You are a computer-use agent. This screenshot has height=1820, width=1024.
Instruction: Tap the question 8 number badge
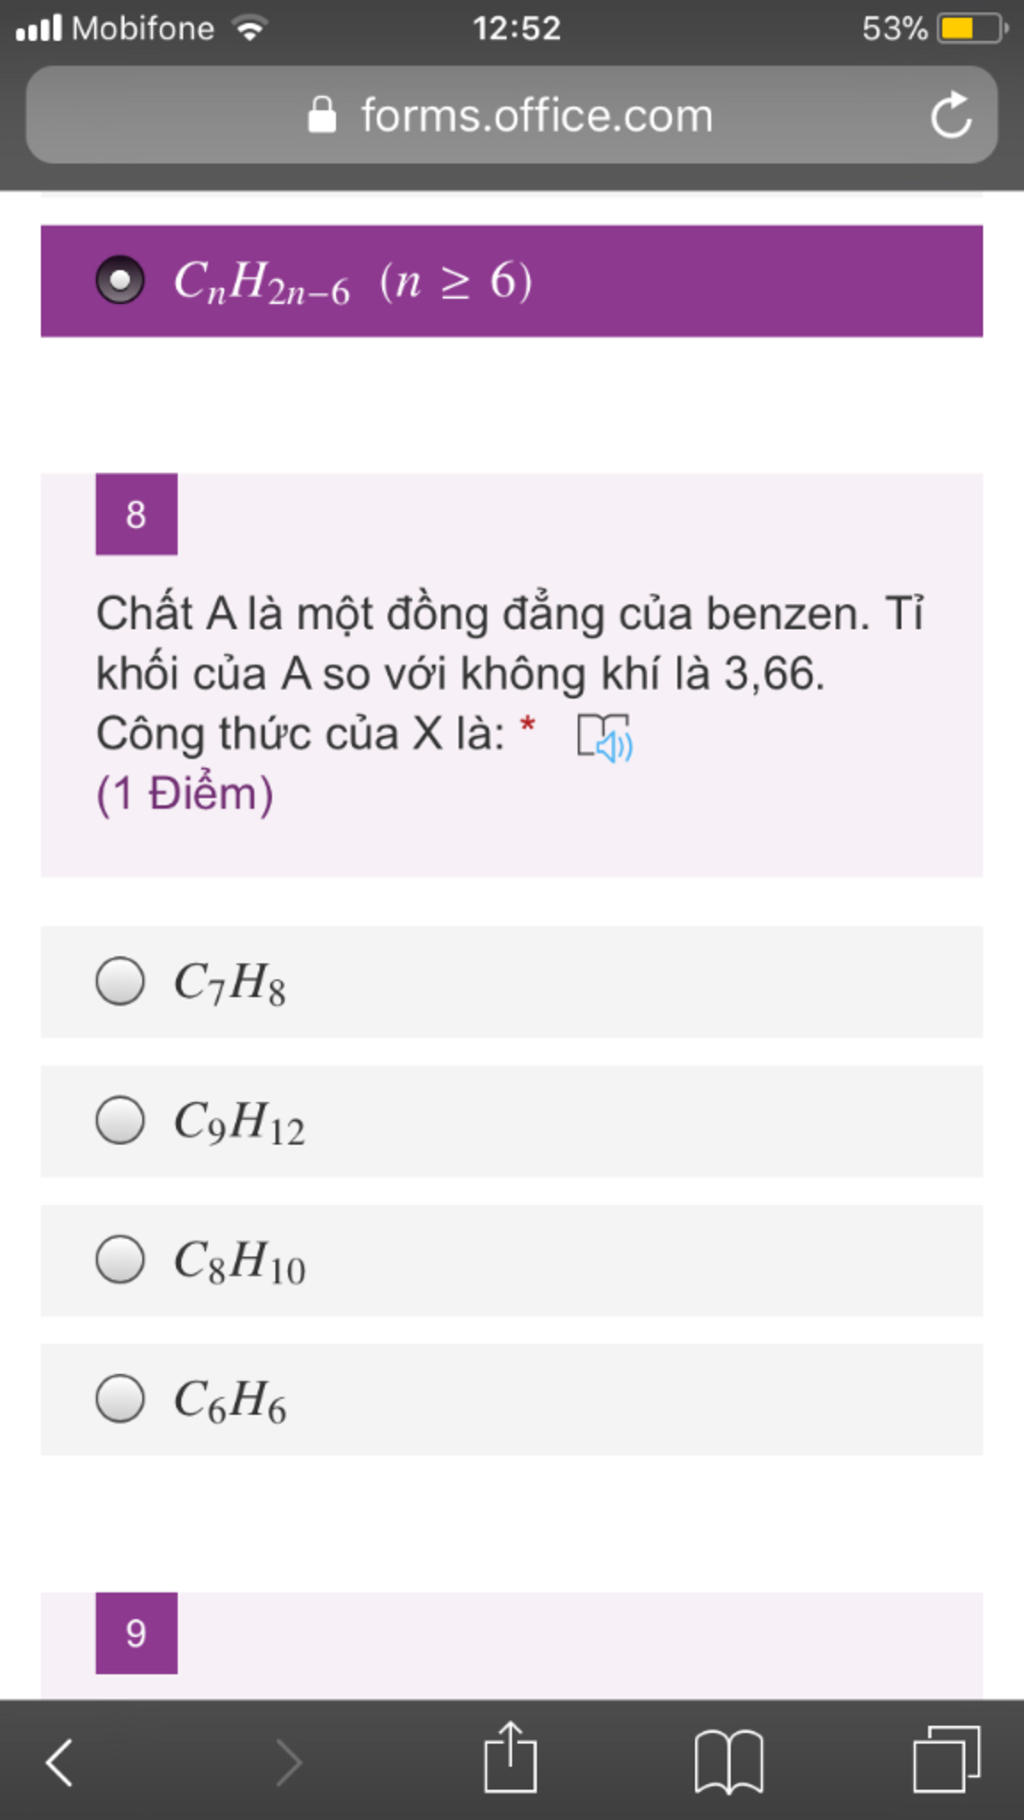tap(137, 514)
